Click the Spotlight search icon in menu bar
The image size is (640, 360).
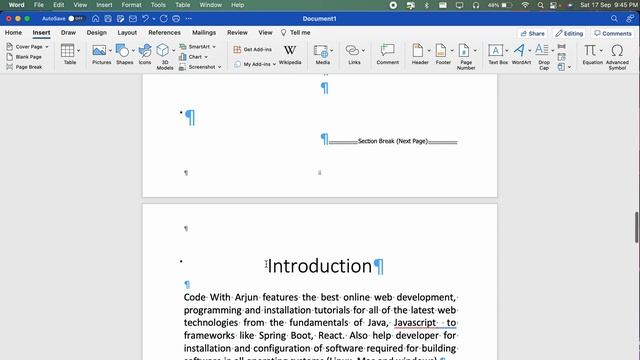pyautogui.click(x=540, y=5)
